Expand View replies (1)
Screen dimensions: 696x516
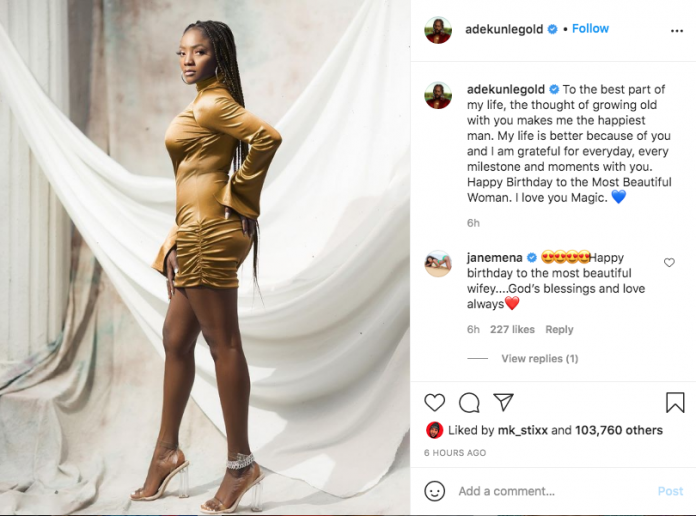[x=540, y=358]
